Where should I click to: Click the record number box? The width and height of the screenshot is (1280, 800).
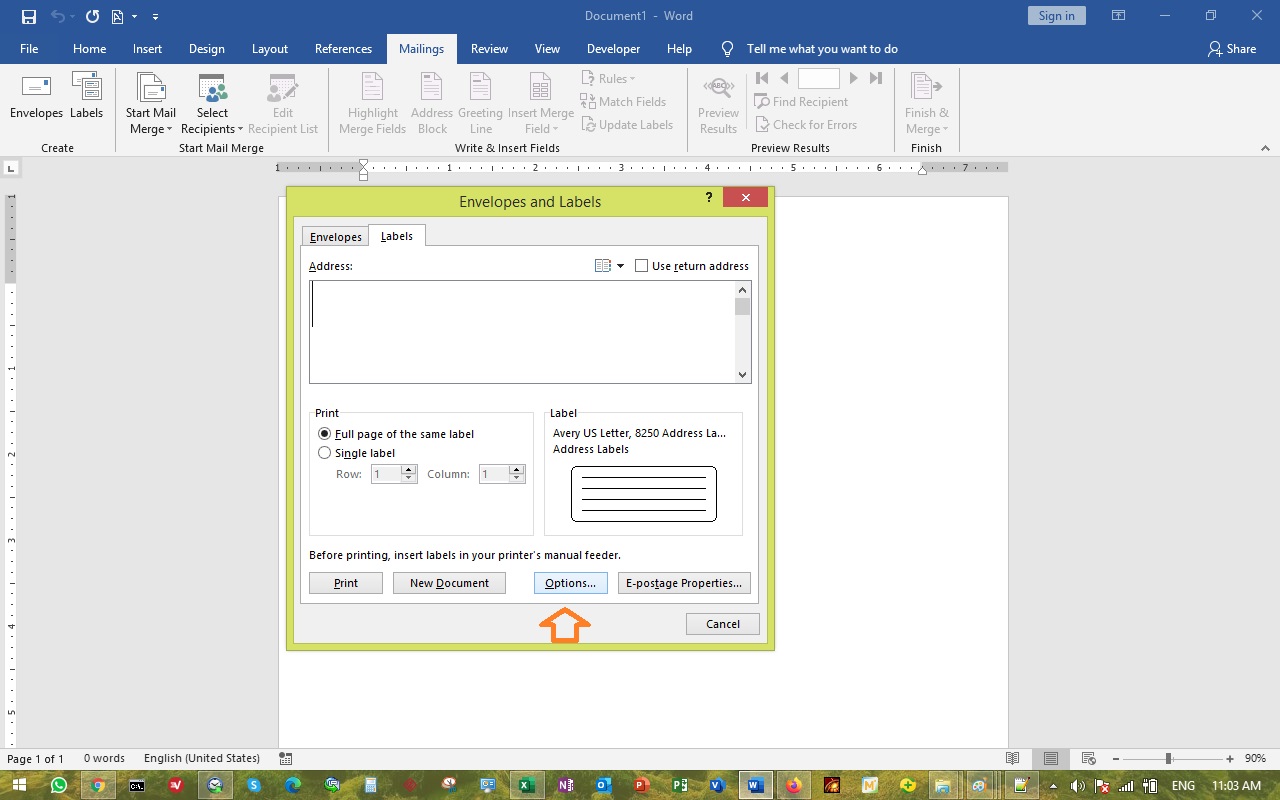pyautogui.click(x=819, y=78)
